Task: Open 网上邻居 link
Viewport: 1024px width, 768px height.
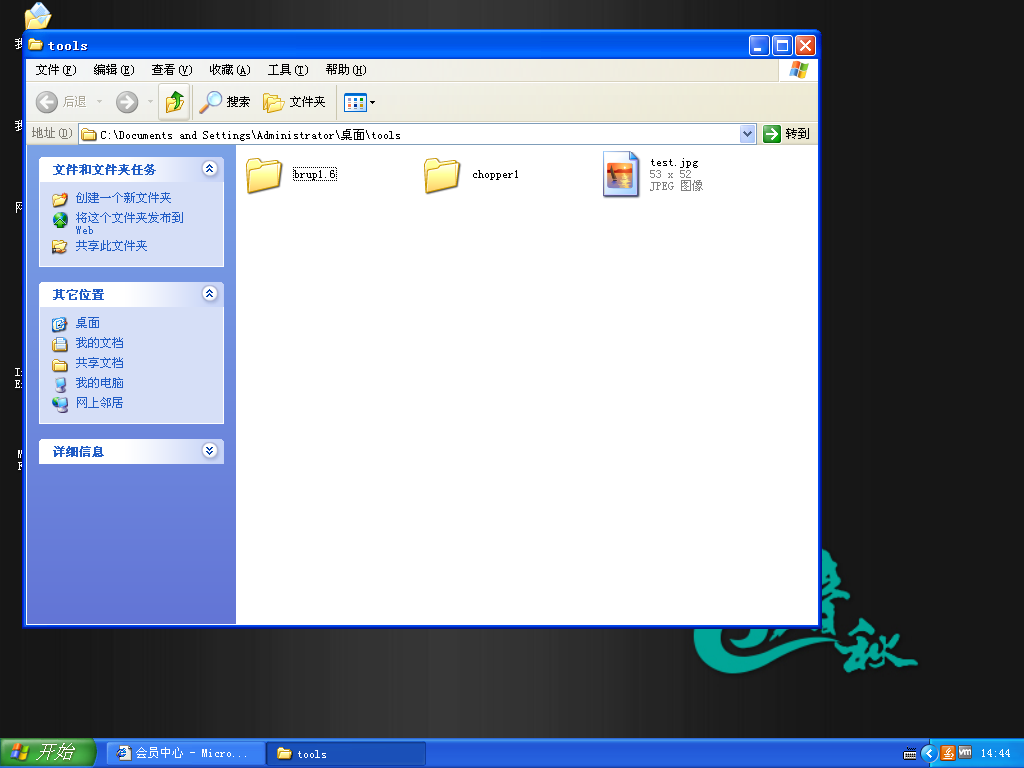Action: pos(99,402)
